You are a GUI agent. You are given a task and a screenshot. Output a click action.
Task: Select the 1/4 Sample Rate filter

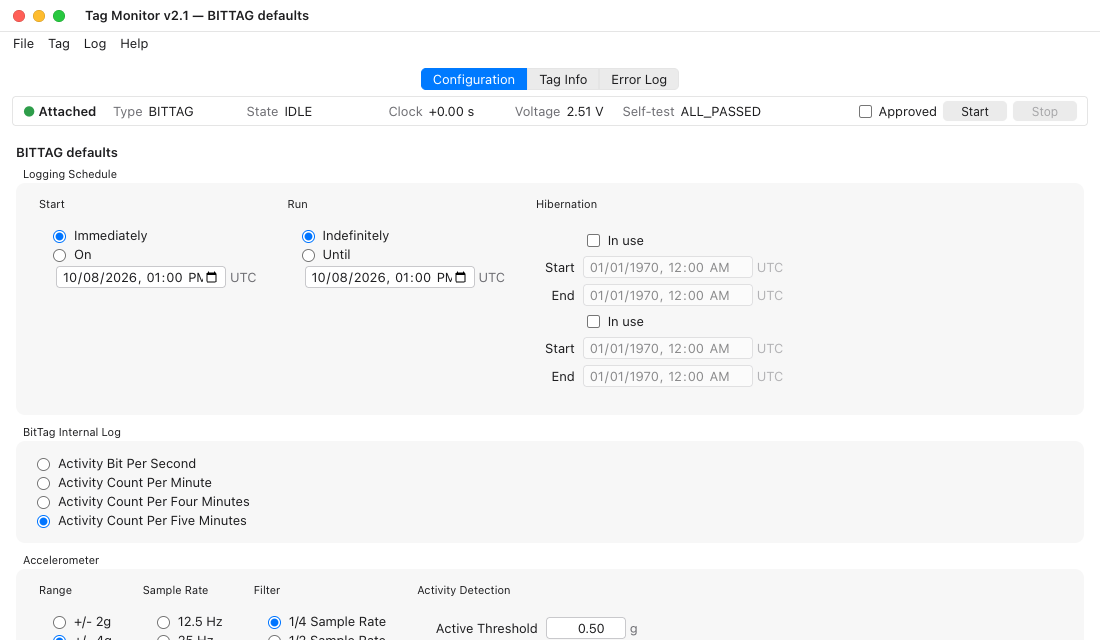[274, 622]
